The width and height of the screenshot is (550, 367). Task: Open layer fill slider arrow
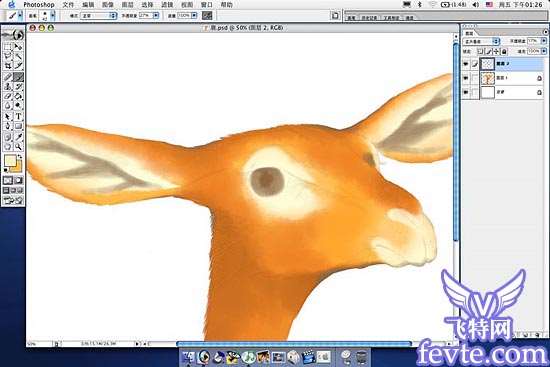point(543,51)
